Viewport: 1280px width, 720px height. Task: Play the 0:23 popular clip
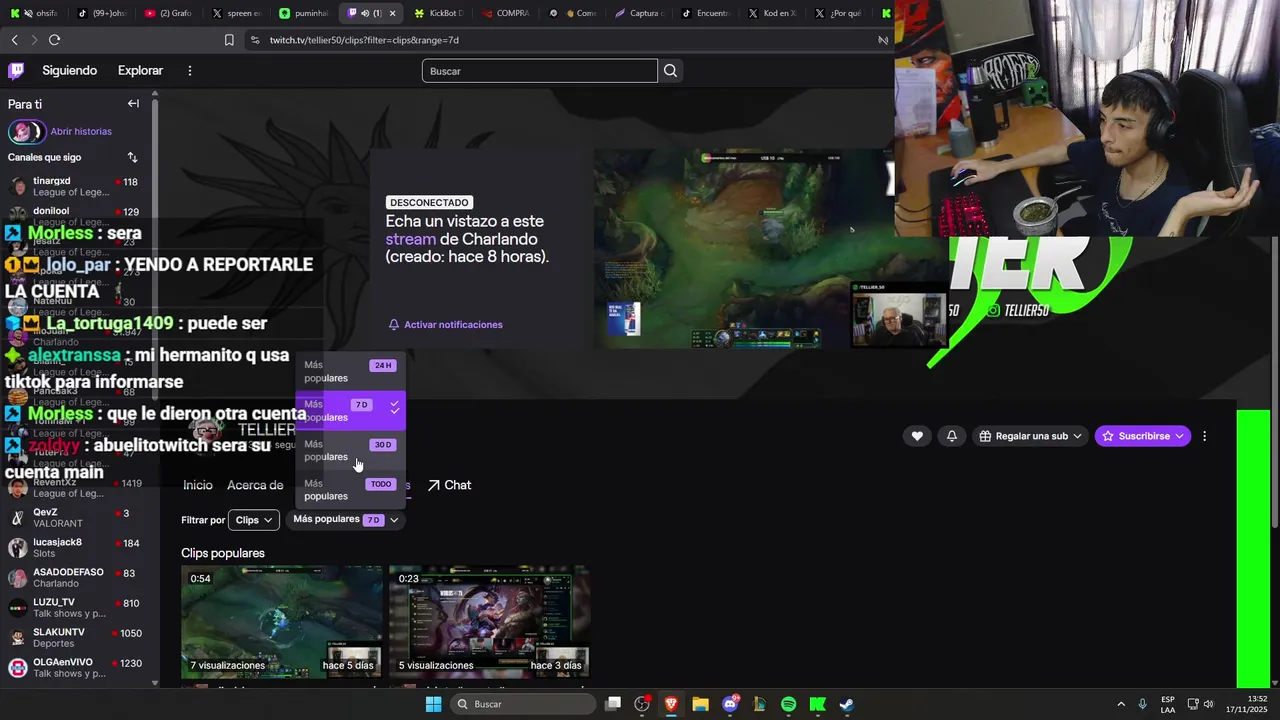pos(489,622)
